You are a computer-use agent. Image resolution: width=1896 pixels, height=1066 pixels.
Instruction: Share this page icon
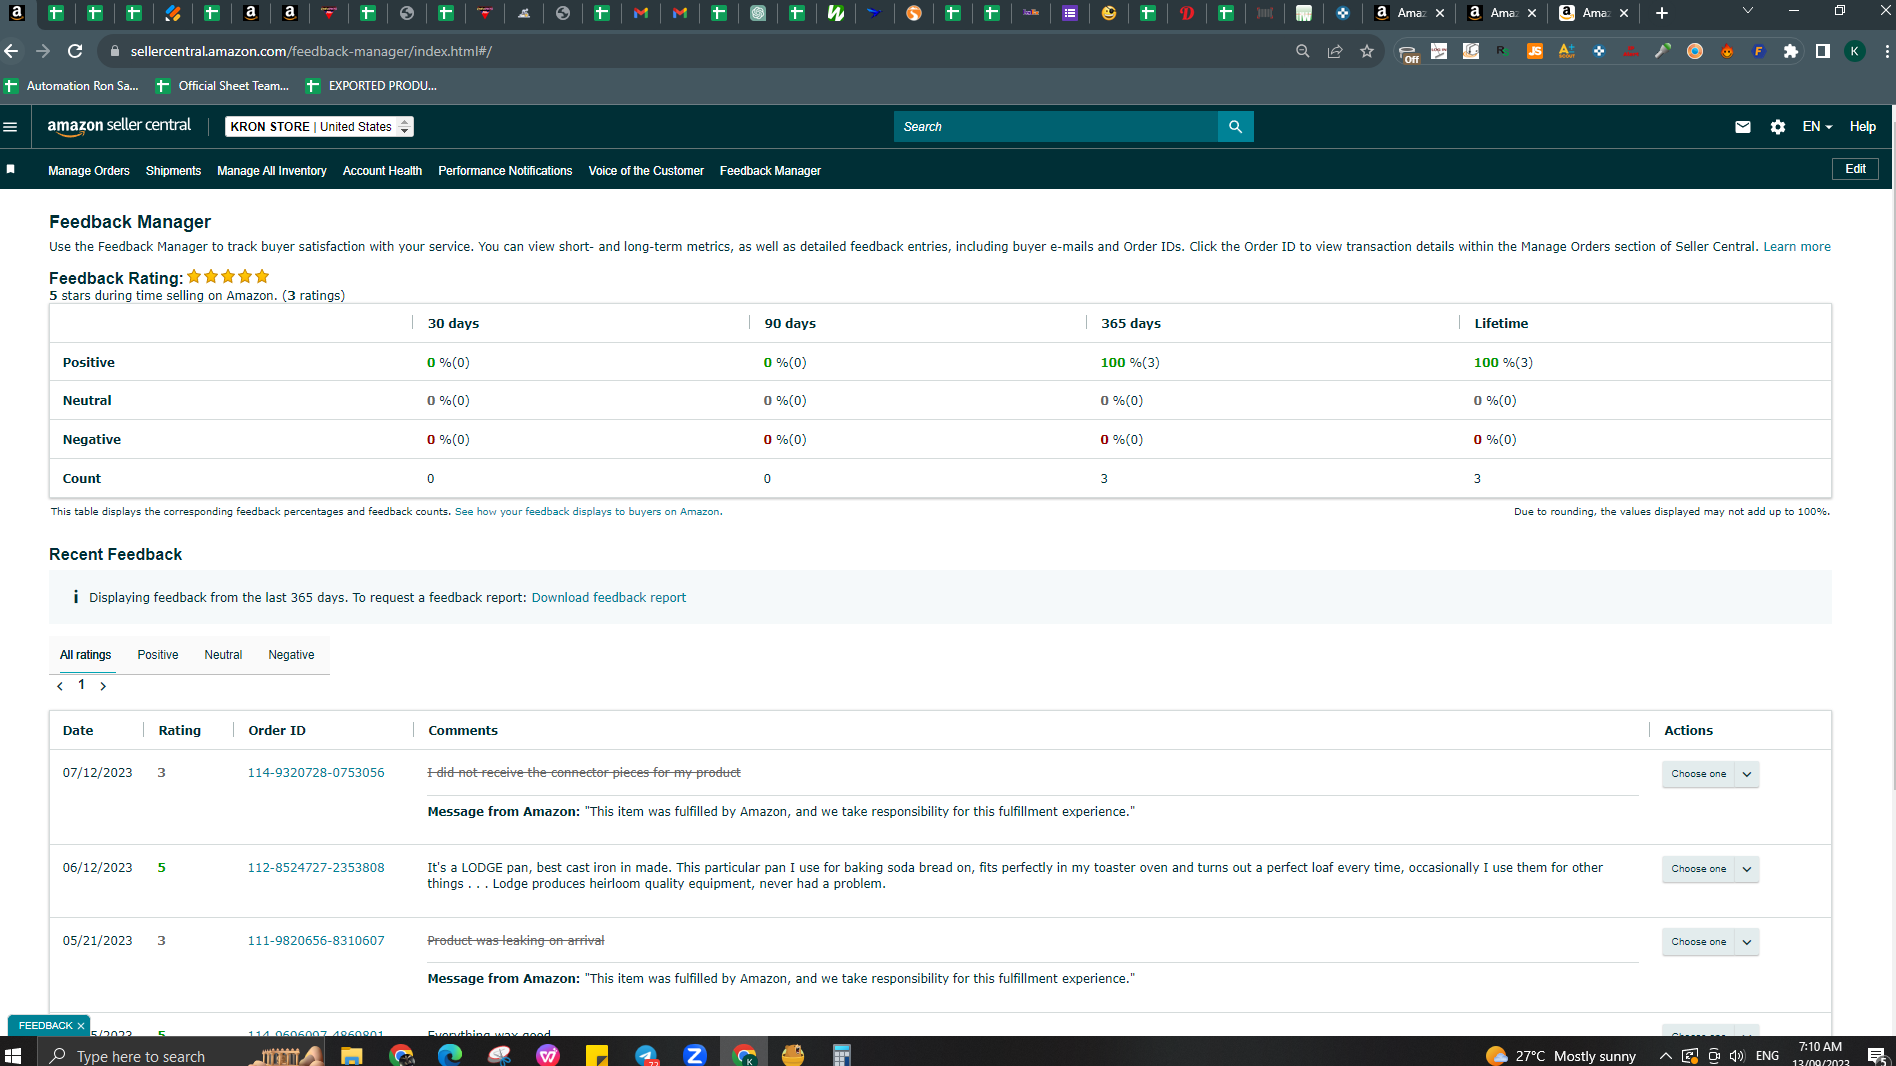pos(1335,51)
